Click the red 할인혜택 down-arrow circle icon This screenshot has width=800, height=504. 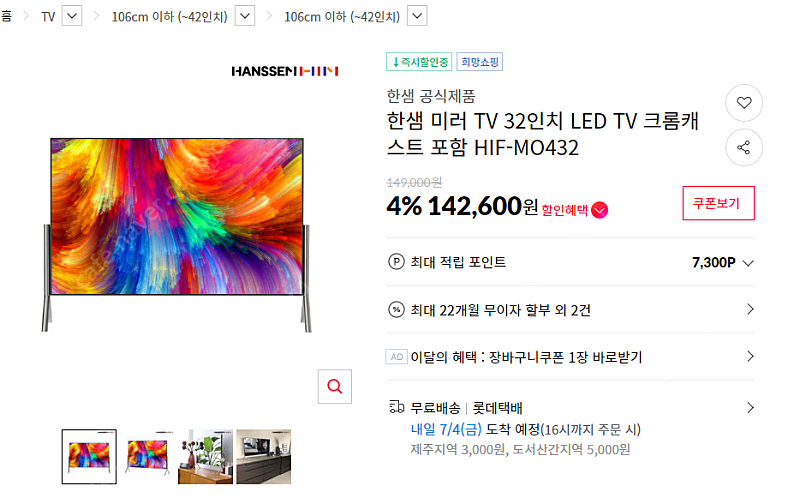pos(599,210)
